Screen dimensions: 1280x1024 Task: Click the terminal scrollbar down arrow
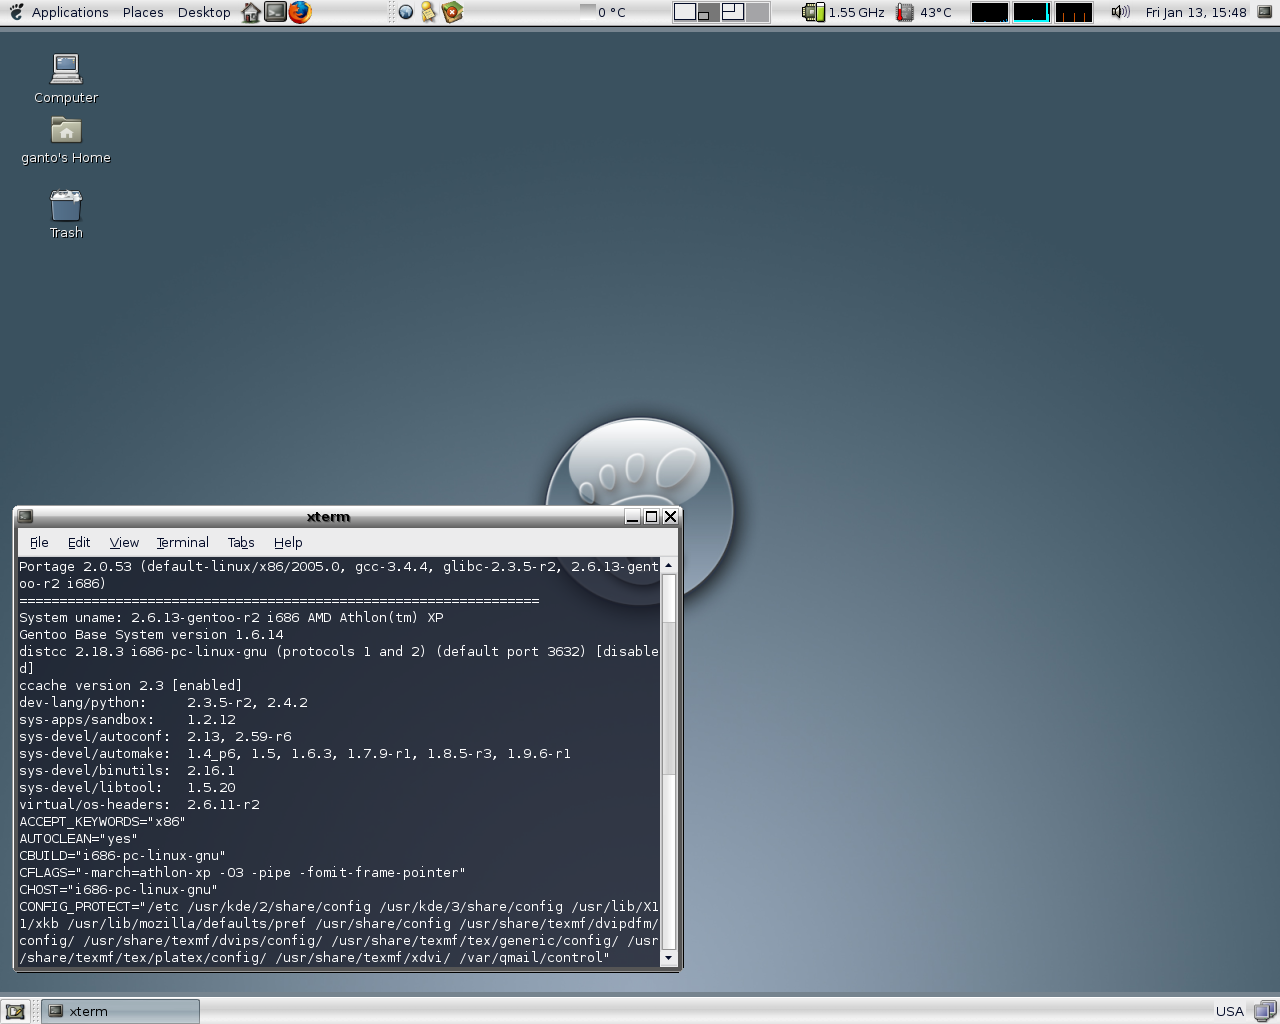(668, 958)
